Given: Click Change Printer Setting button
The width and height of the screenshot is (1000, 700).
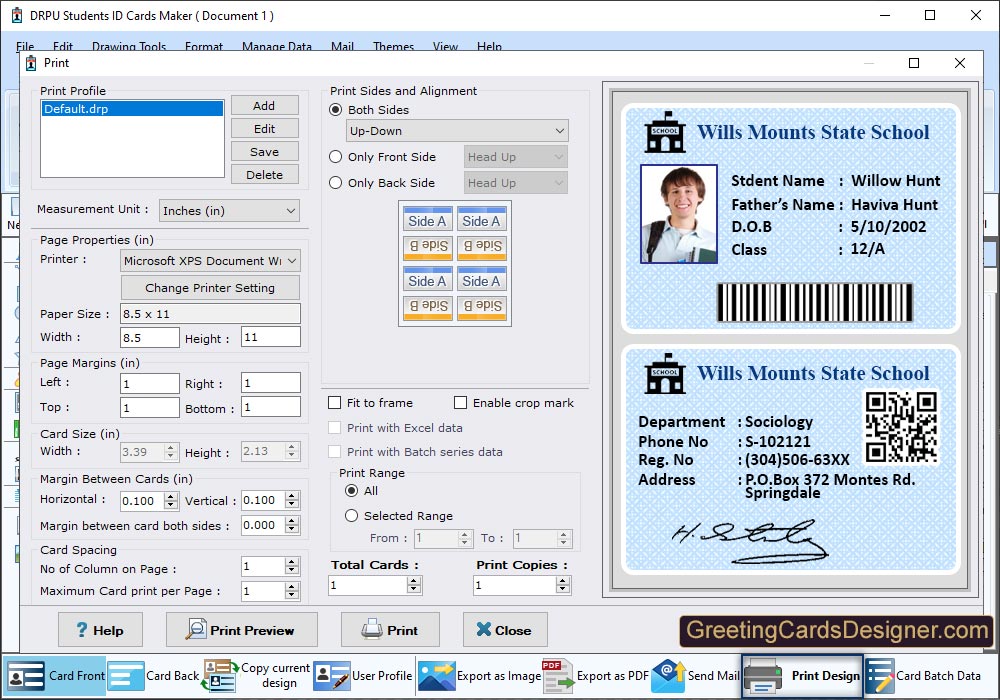Looking at the screenshot, I should 210,288.
